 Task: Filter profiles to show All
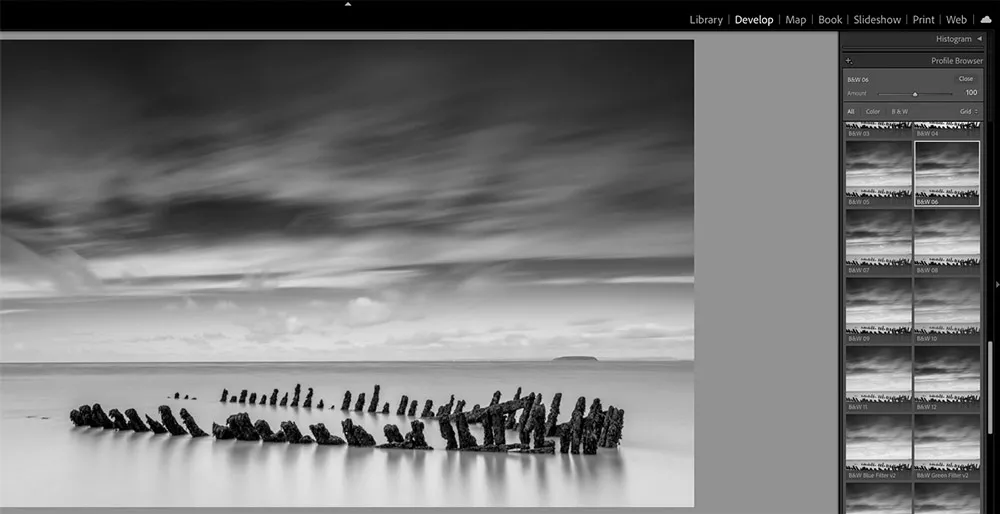851,112
